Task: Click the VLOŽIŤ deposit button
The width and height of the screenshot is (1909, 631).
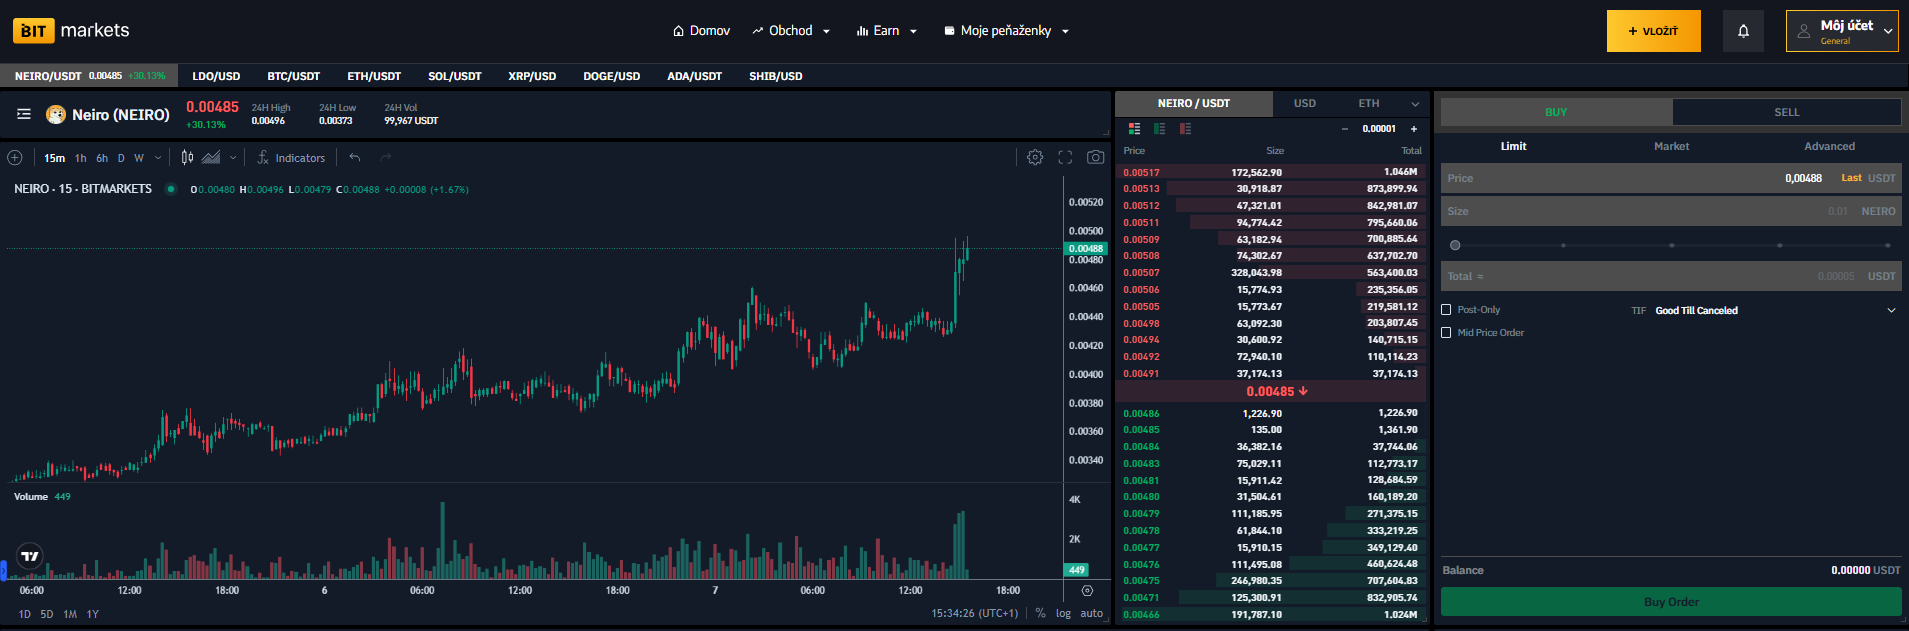Action: [x=1653, y=31]
